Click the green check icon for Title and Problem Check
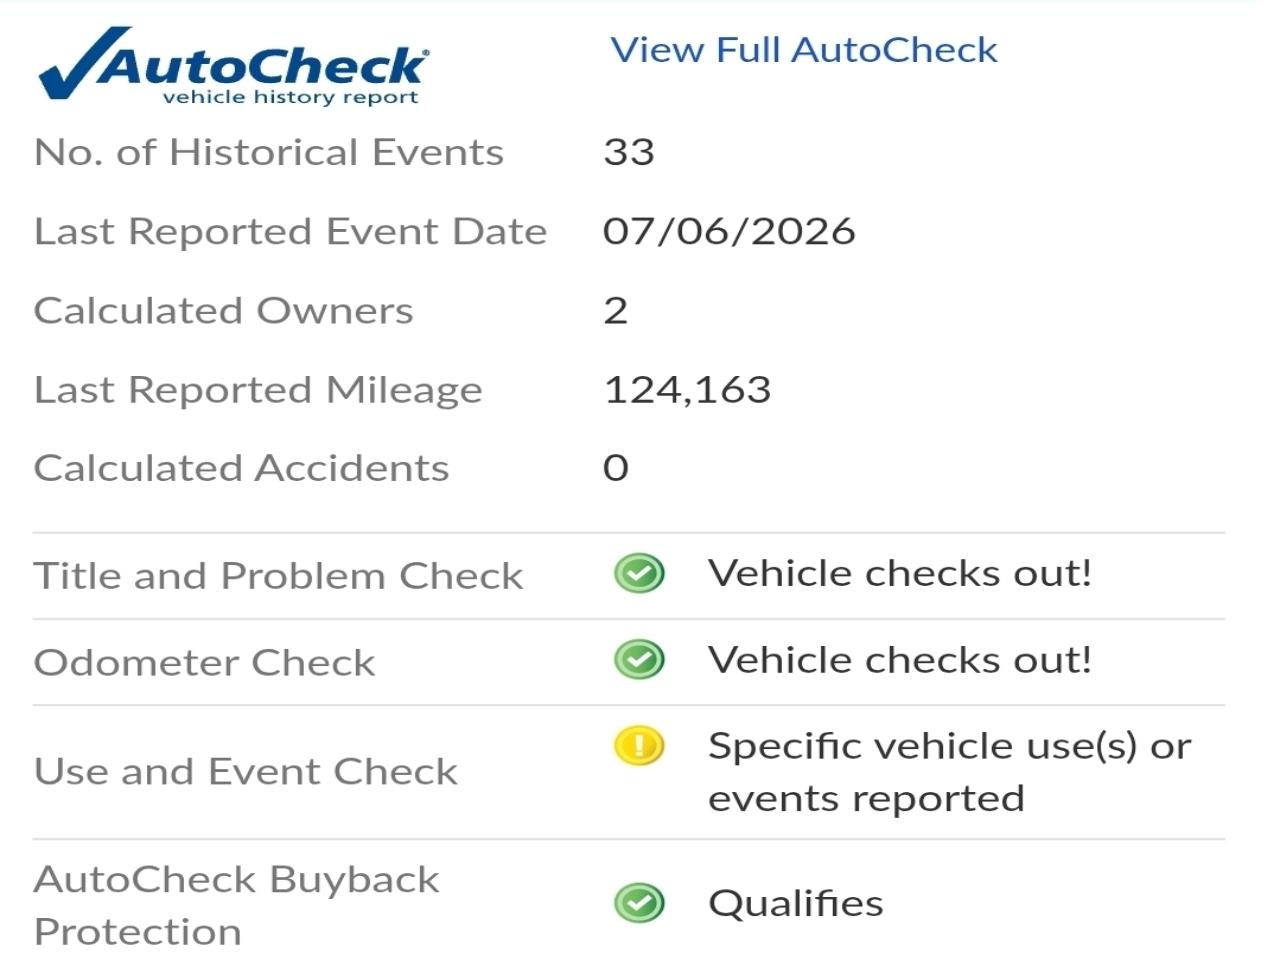1280x960 pixels. click(639, 574)
